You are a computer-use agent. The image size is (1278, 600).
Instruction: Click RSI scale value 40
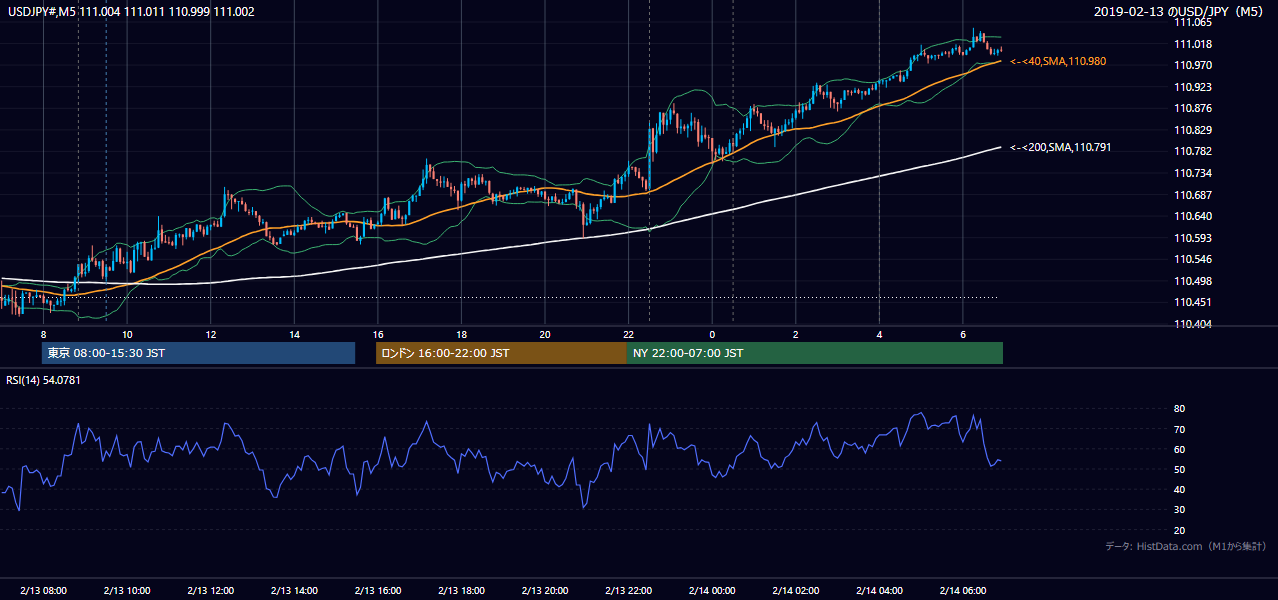pyautogui.click(x=1179, y=490)
